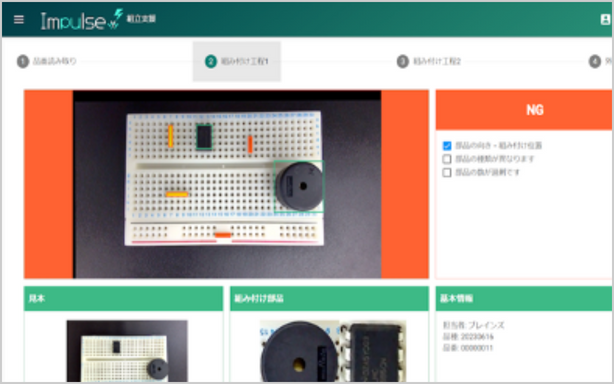Click the 担当者: ブレインズ text
Viewport: 614px width, 384px height.
[x=474, y=325]
